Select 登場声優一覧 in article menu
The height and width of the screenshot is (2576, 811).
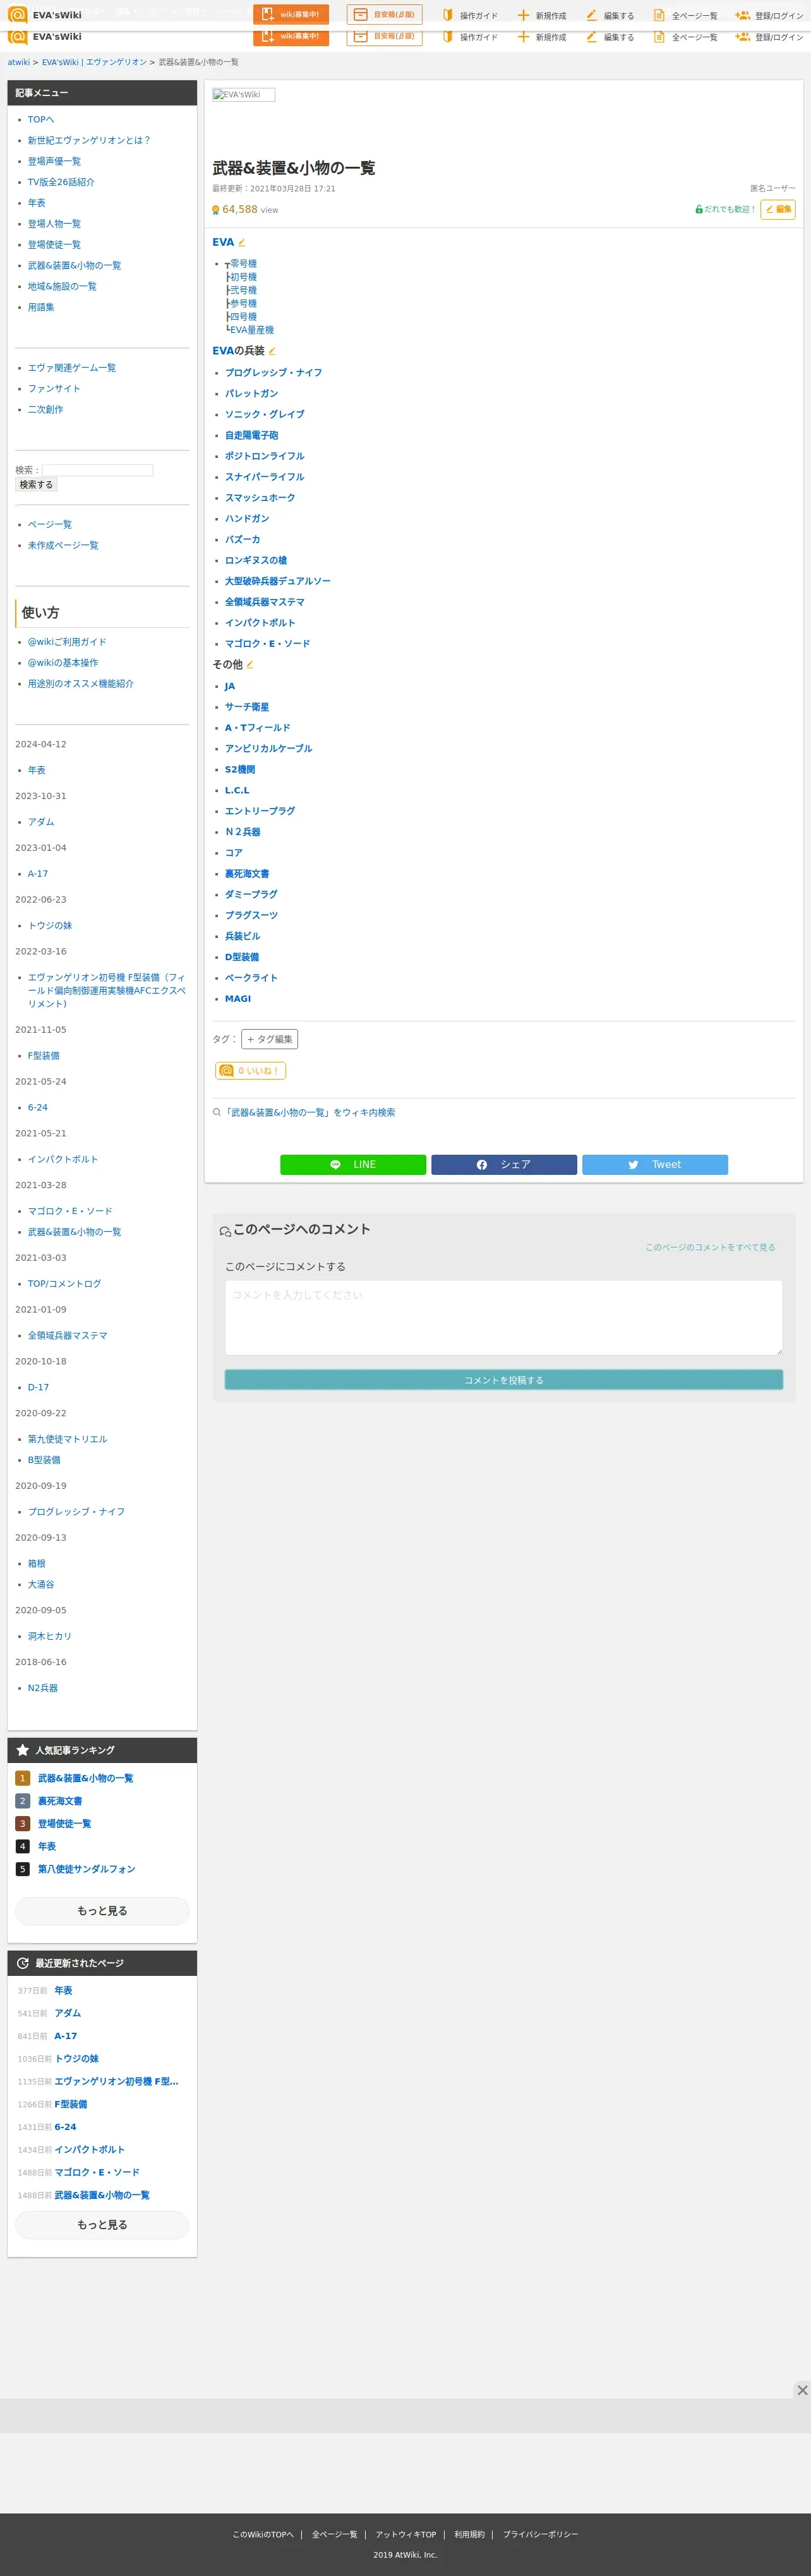point(54,162)
